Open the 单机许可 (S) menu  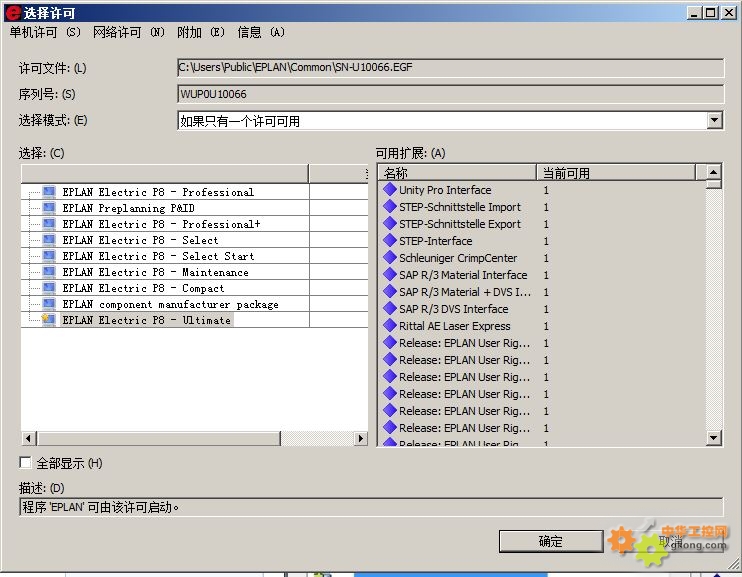tap(45, 32)
